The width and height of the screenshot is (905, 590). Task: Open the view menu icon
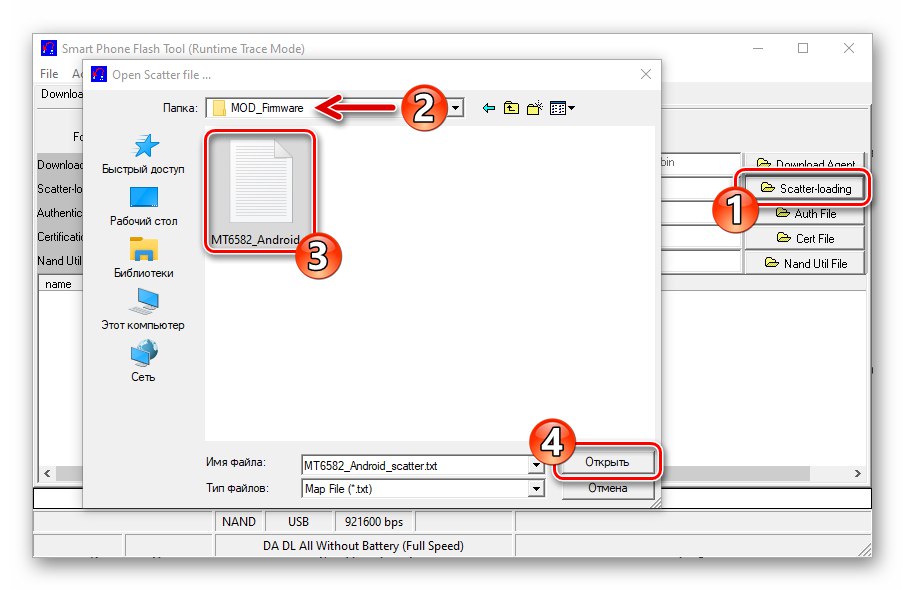(562, 108)
